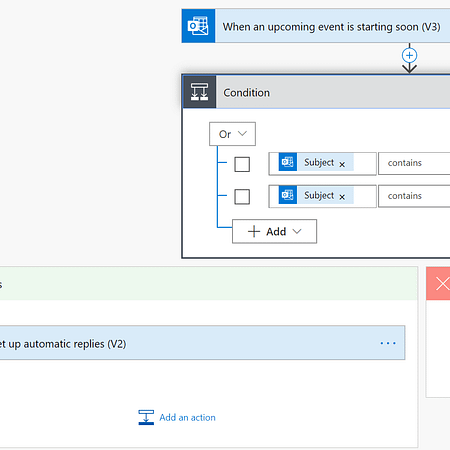Viewport: 450px width, 450px height.
Task: Click the Outlook icon in the second Subject token
Action: [288, 195]
